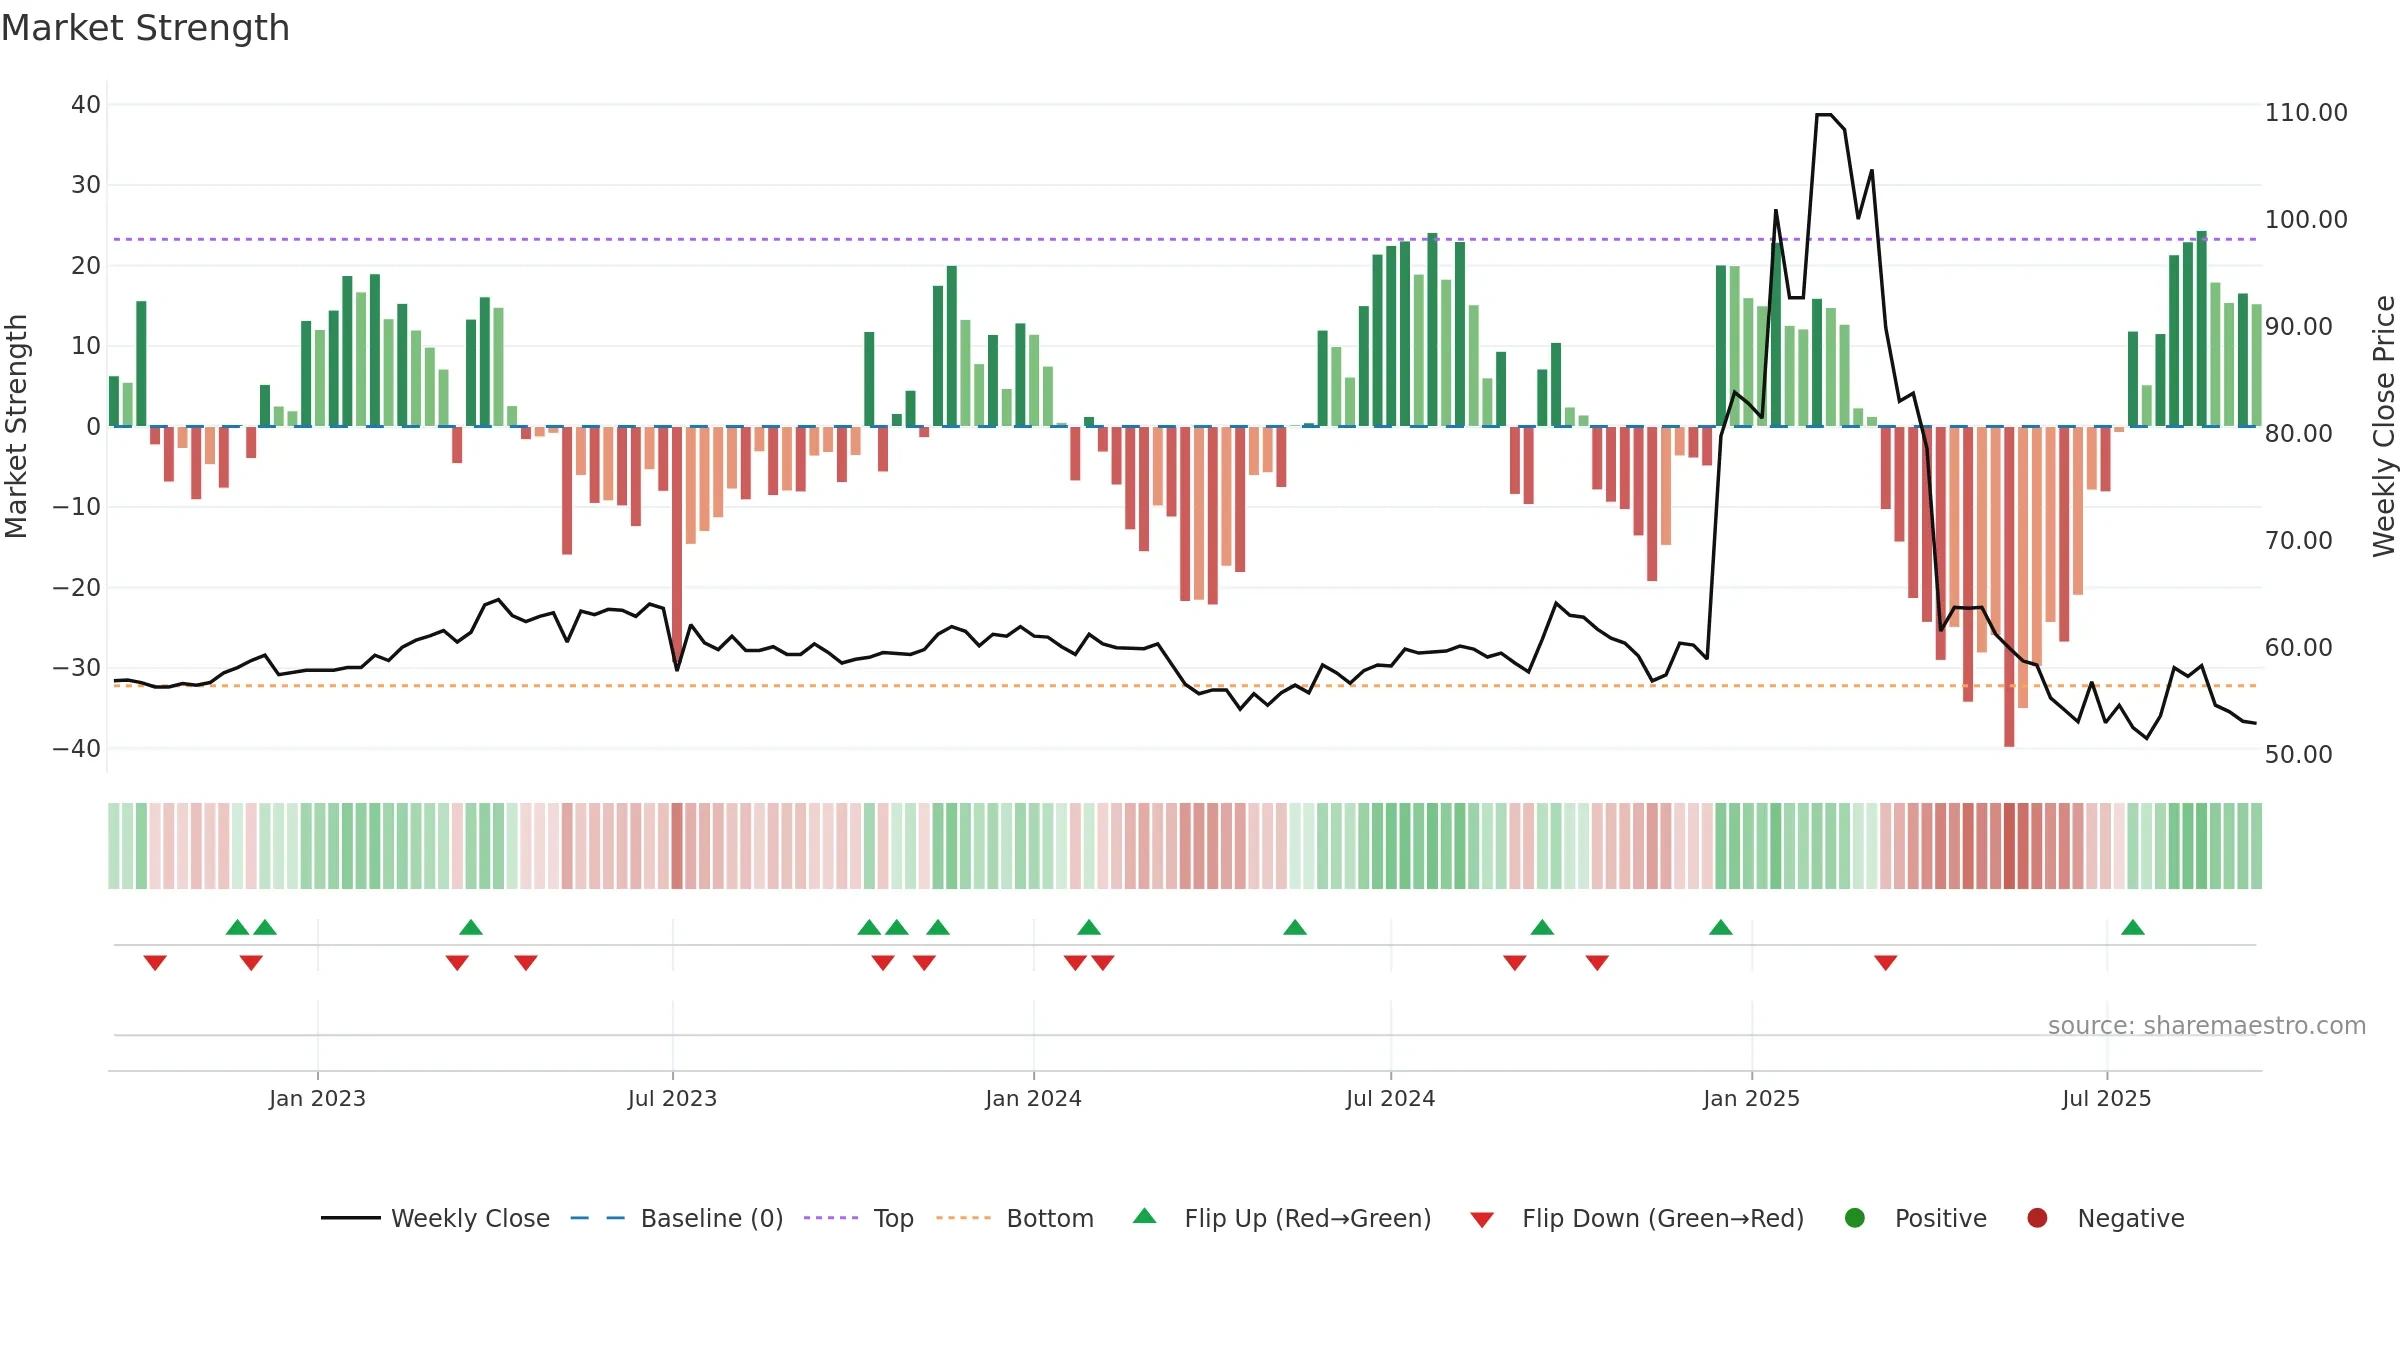
Task: Click the green Flip Up triangle legend icon
Action: click(x=1145, y=1216)
